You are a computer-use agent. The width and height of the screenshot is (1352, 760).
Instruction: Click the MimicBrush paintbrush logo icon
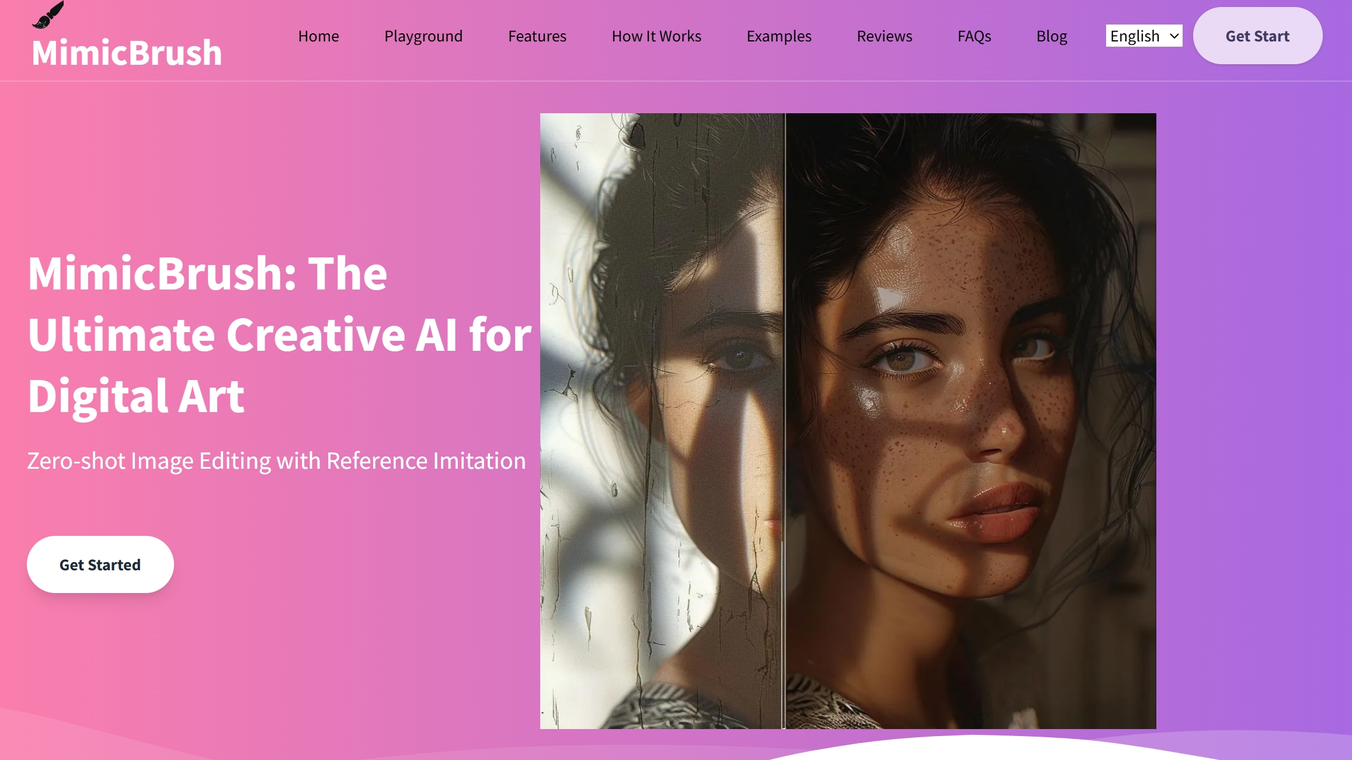pos(48,15)
